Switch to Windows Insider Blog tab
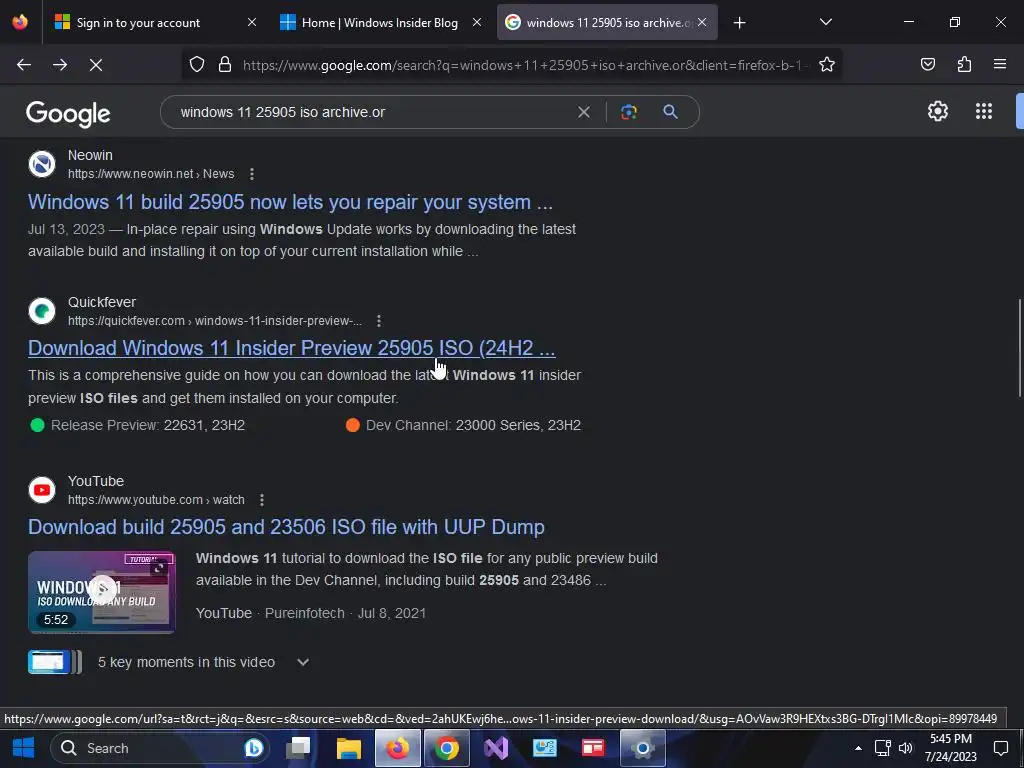Image resolution: width=1024 pixels, height=768 pixels. click(380, 23)
